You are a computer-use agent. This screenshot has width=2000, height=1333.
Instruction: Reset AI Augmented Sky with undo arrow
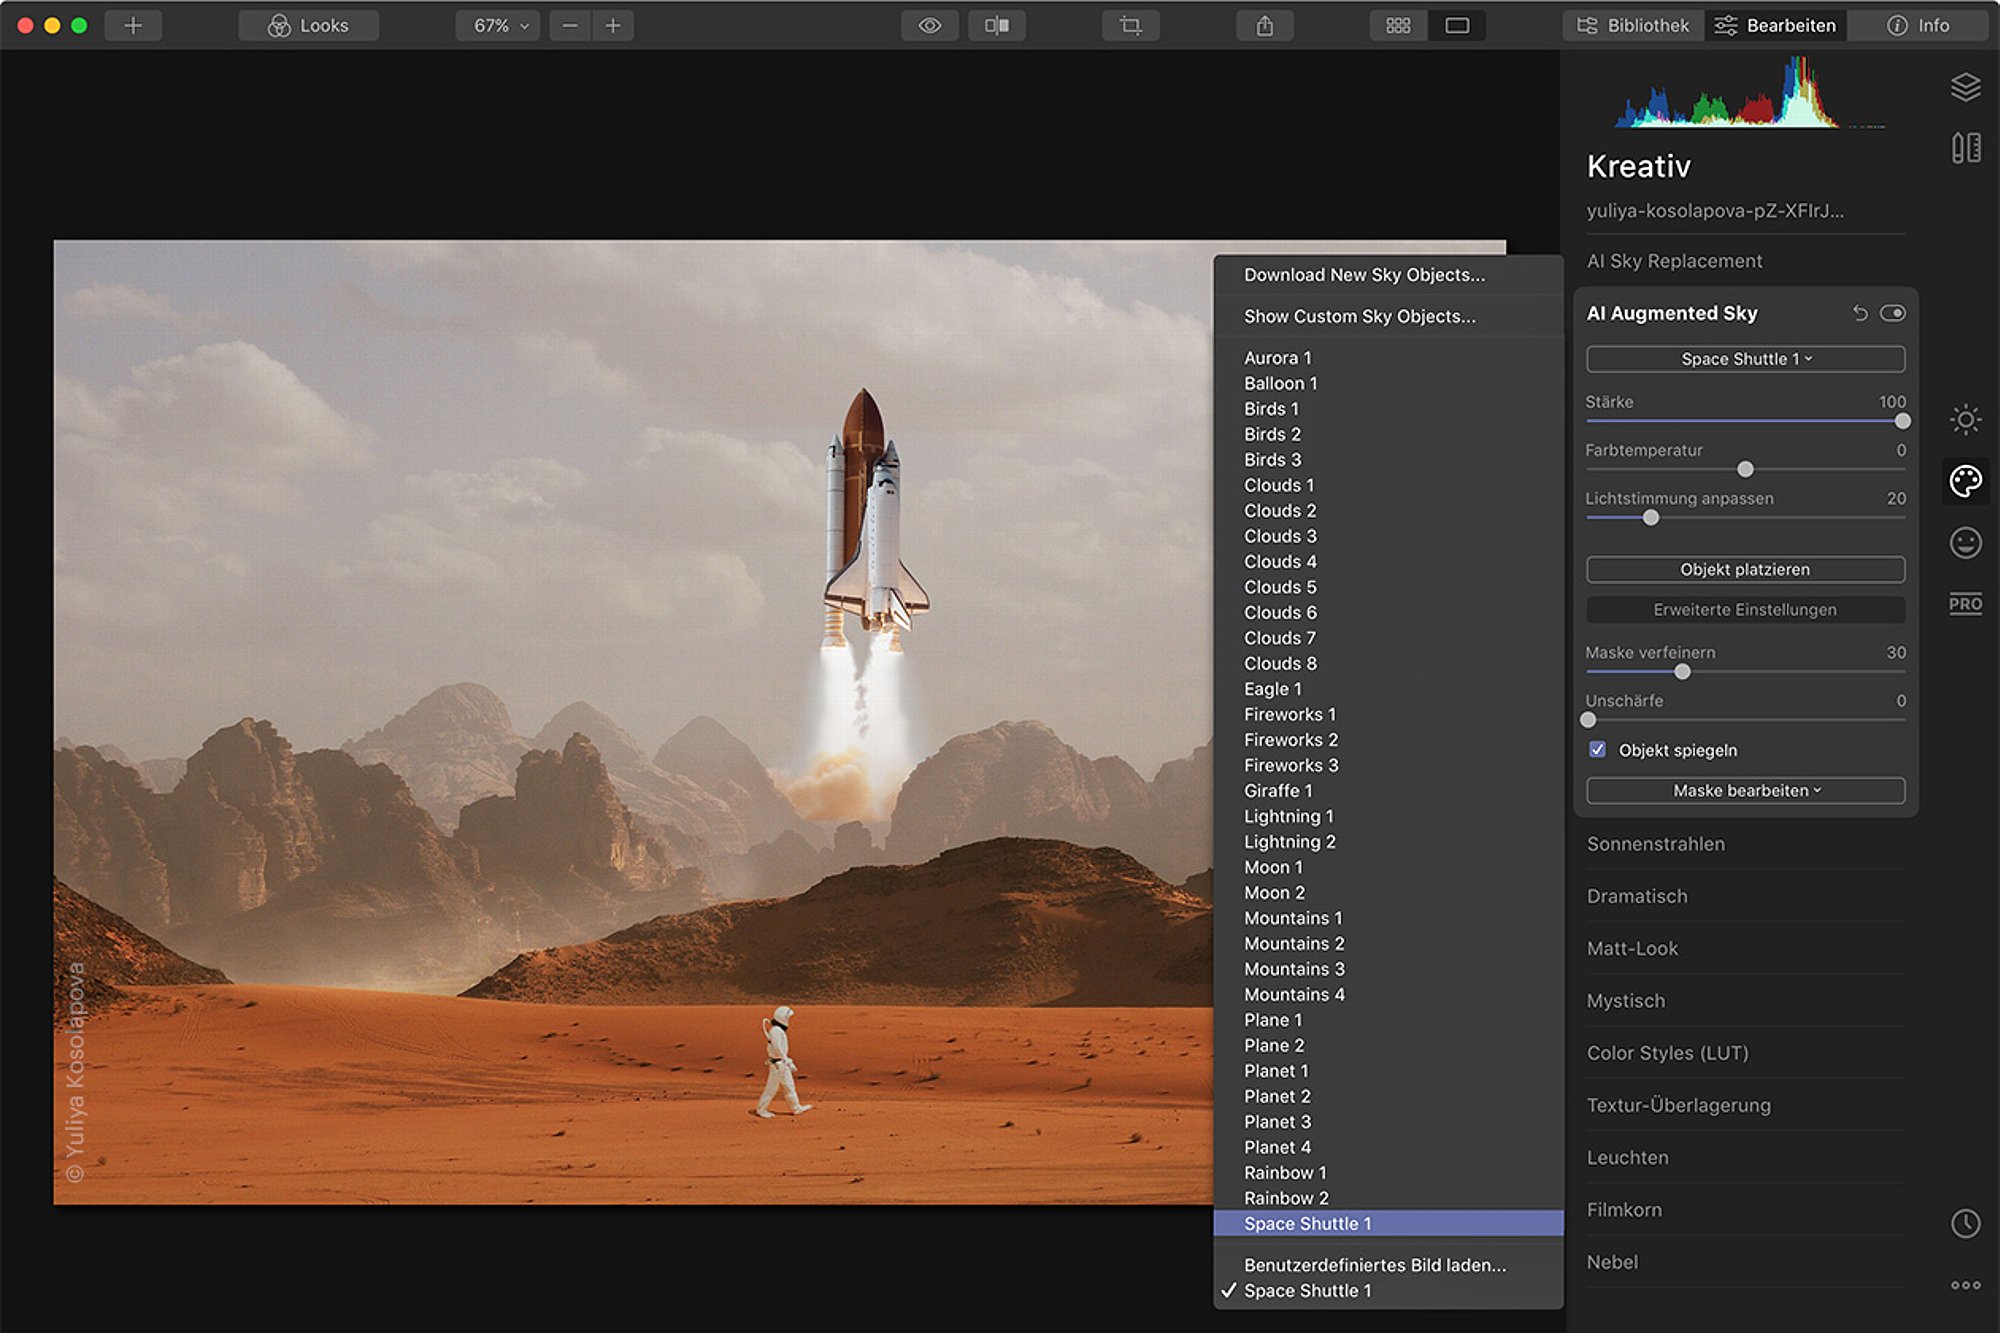1859,313
